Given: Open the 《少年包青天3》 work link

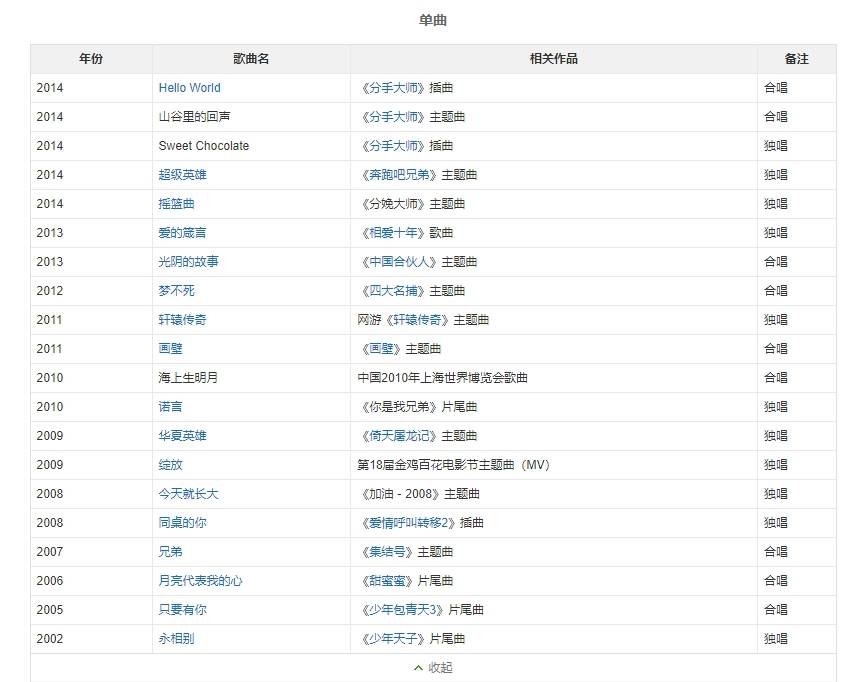Looking at the screenshot, I should tap(403, 610).
